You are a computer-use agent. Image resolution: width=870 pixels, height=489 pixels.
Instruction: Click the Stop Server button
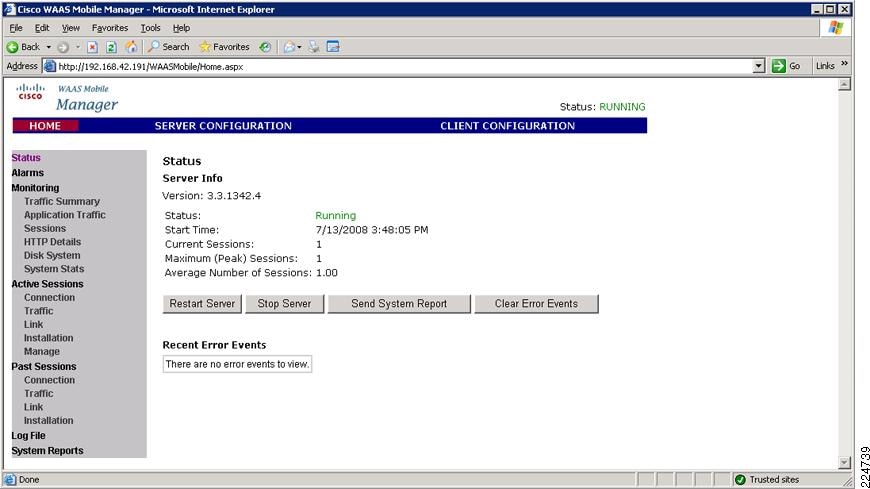click(x=284, y=304)
